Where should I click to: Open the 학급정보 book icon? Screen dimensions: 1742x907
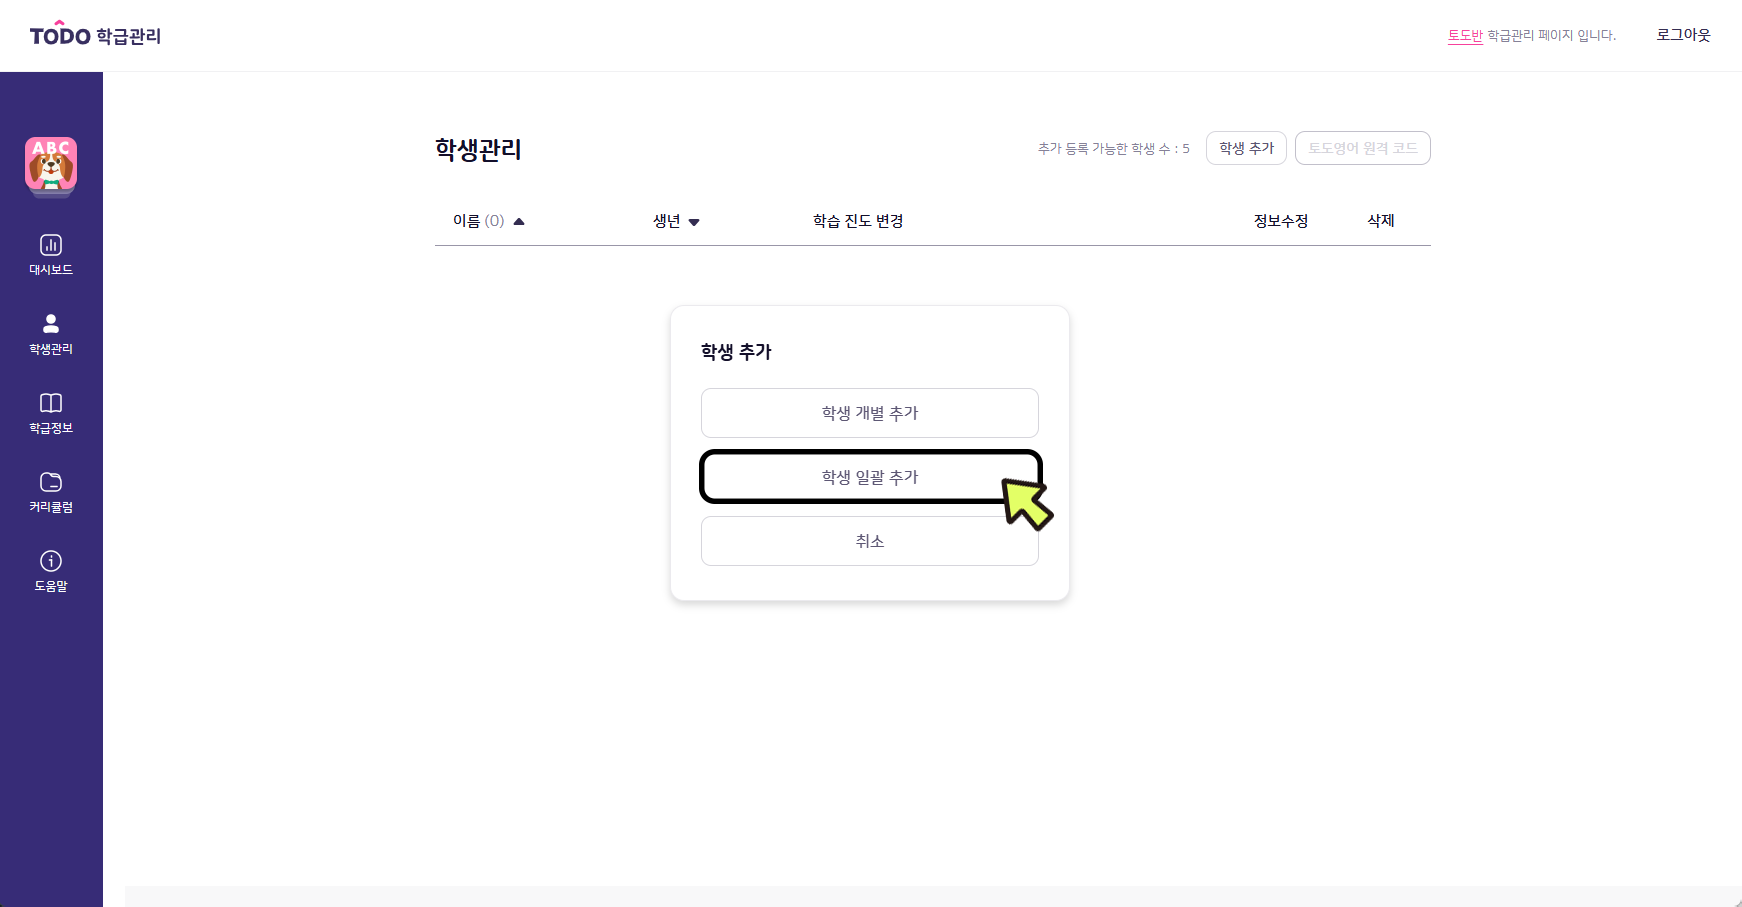51,403
